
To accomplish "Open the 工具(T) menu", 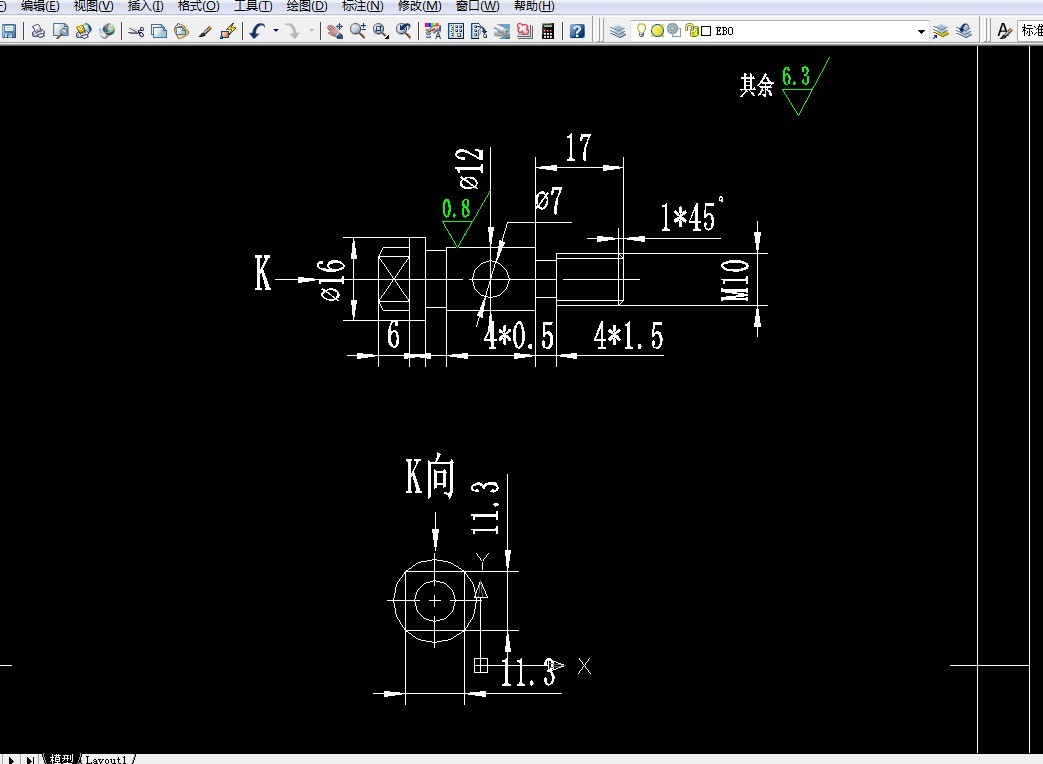I will click(253, 6).
